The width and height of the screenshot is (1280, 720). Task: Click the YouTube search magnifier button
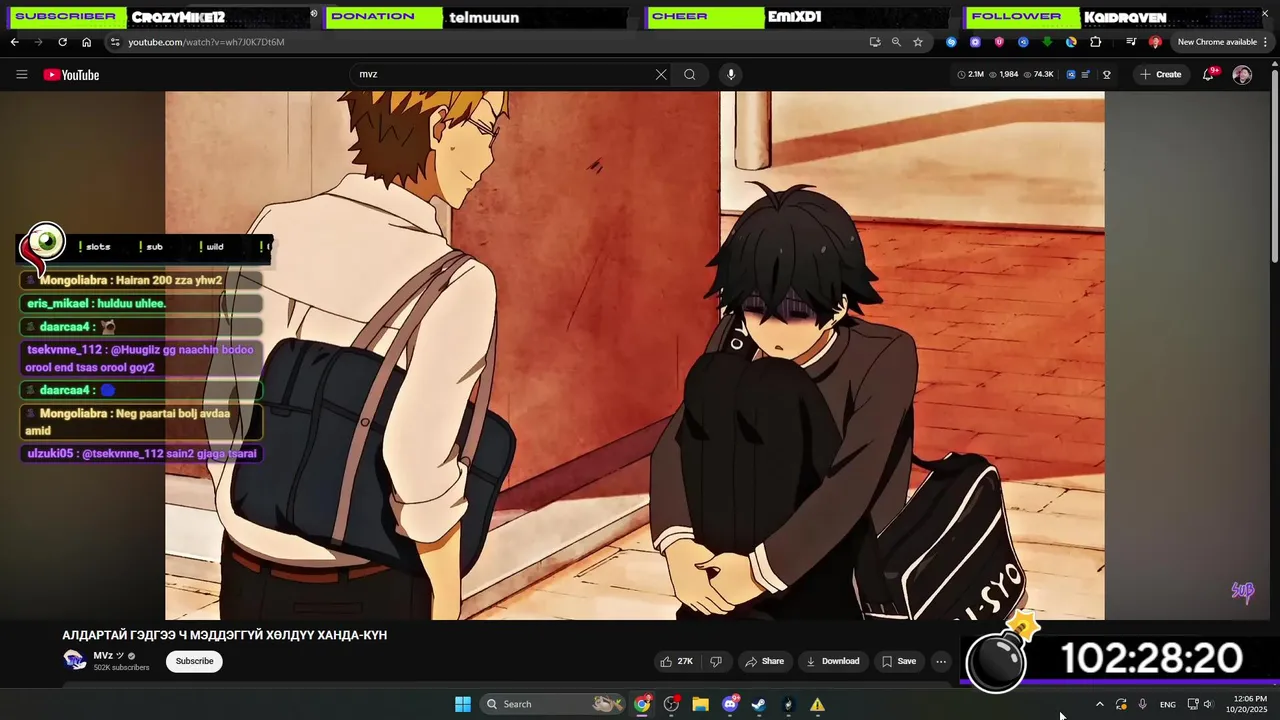click(690, 74)
